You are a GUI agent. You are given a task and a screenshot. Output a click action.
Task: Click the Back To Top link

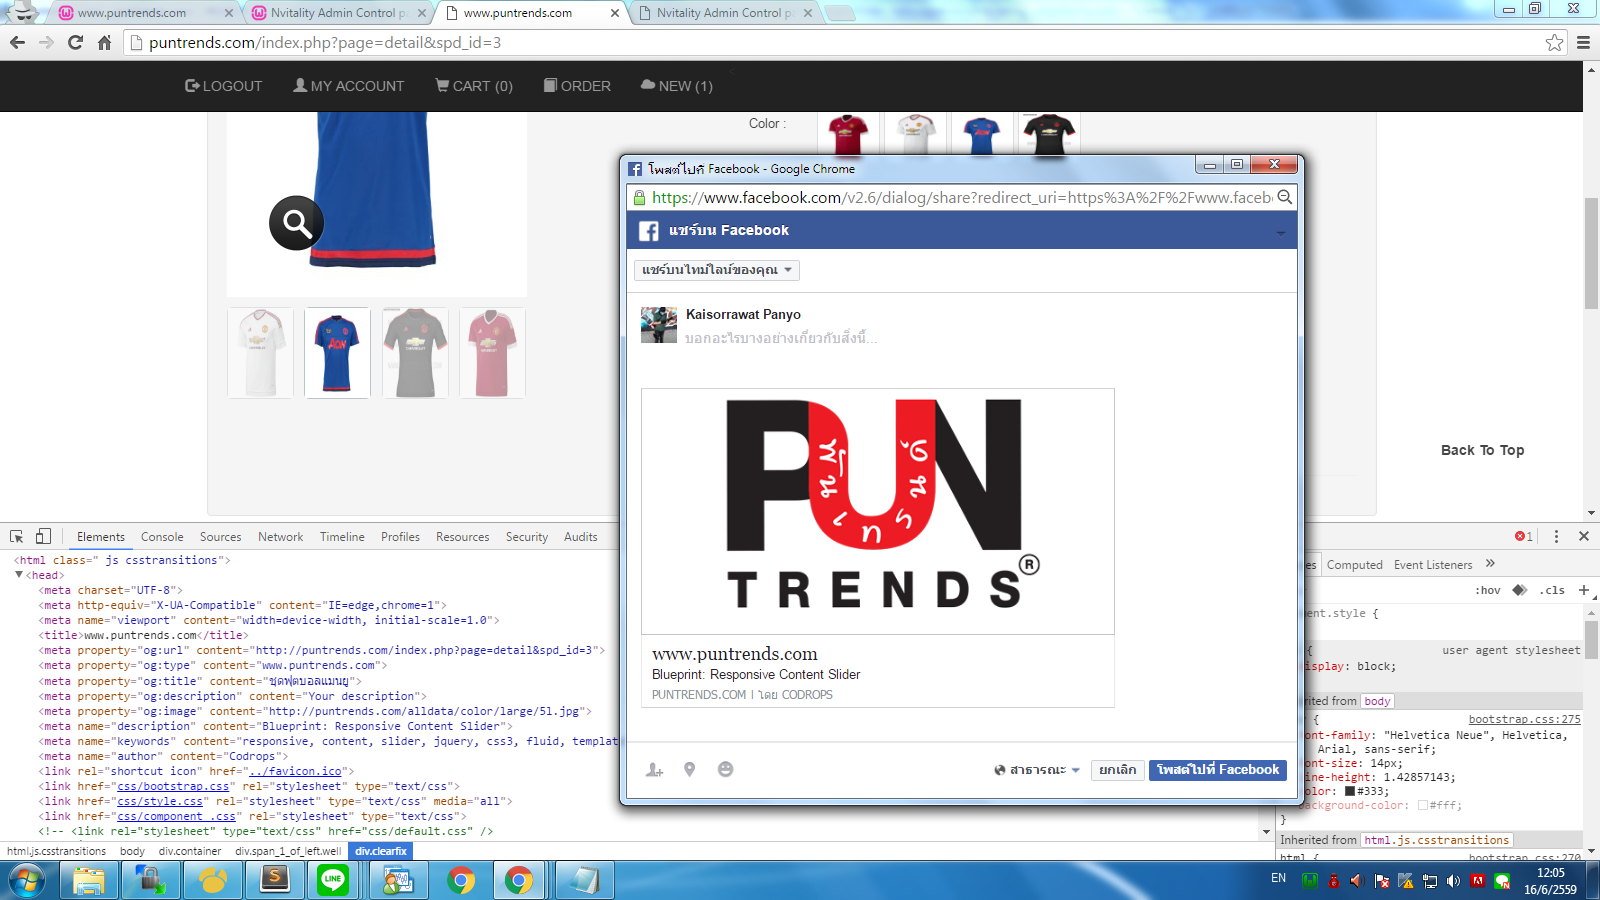click(x=1482, y=450)
